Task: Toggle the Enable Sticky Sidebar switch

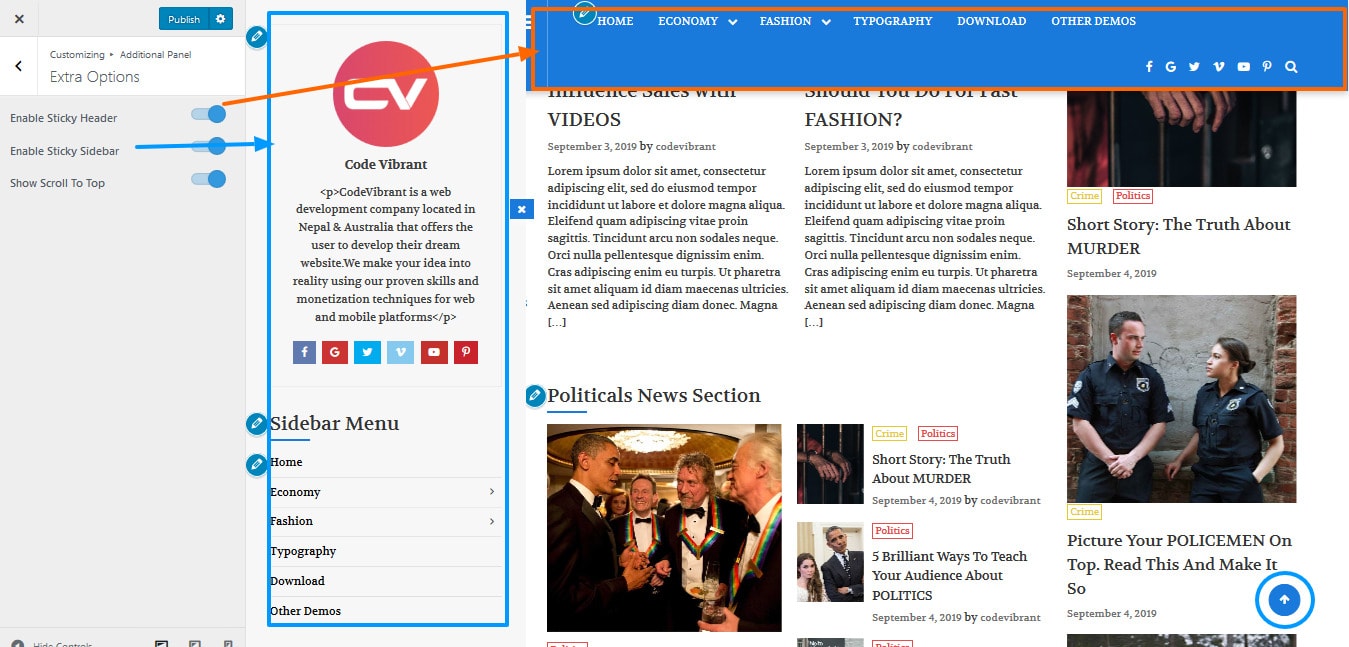Action: point(209,147)
